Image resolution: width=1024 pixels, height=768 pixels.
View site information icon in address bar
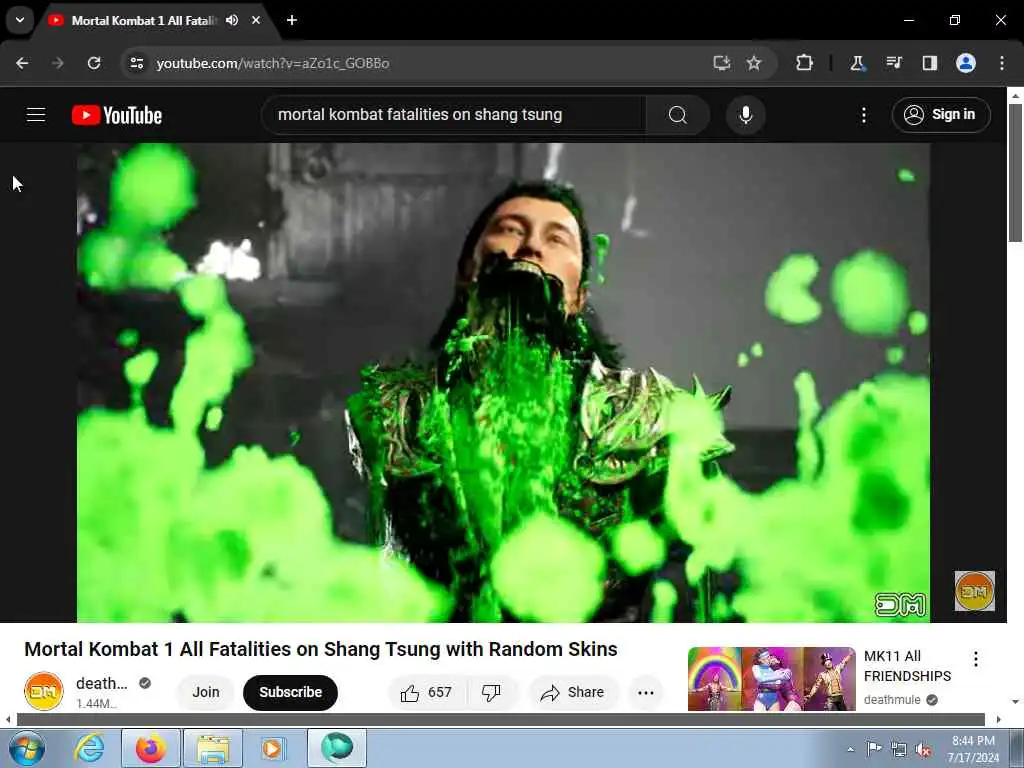coord(136,63)
